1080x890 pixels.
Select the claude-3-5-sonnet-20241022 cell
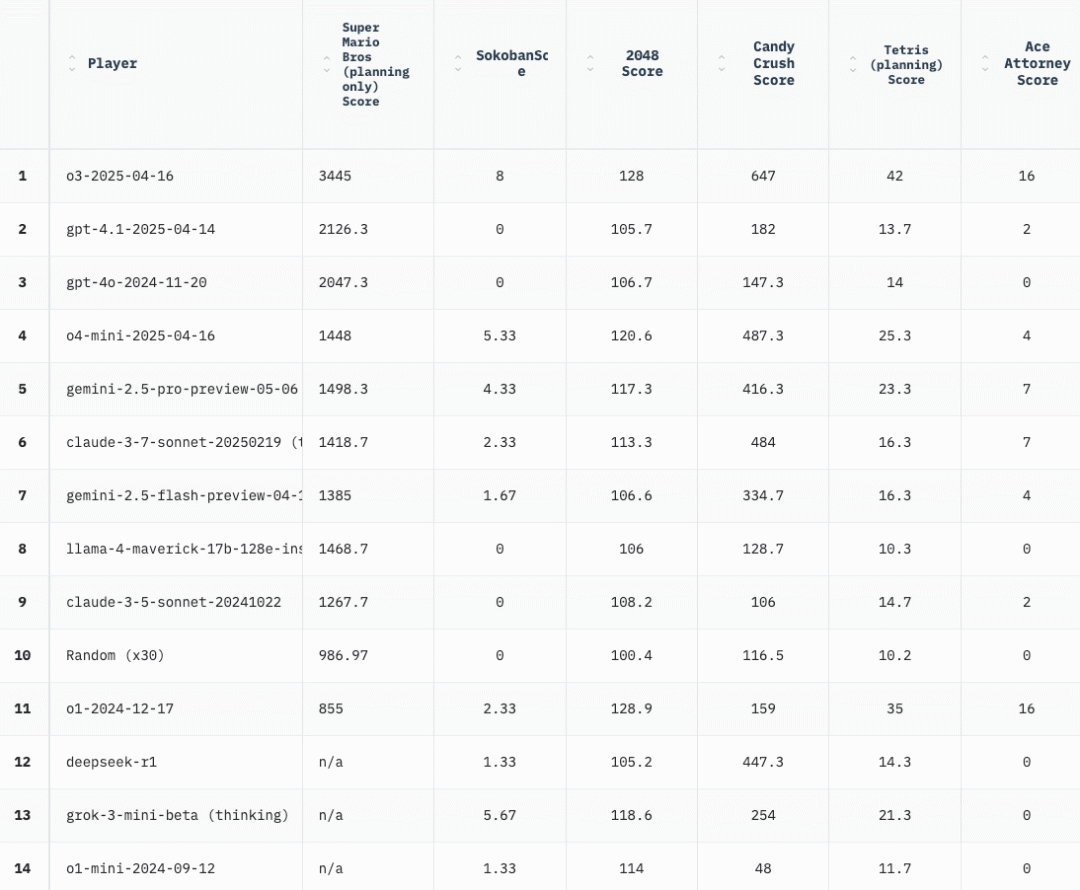pos(176,602)
